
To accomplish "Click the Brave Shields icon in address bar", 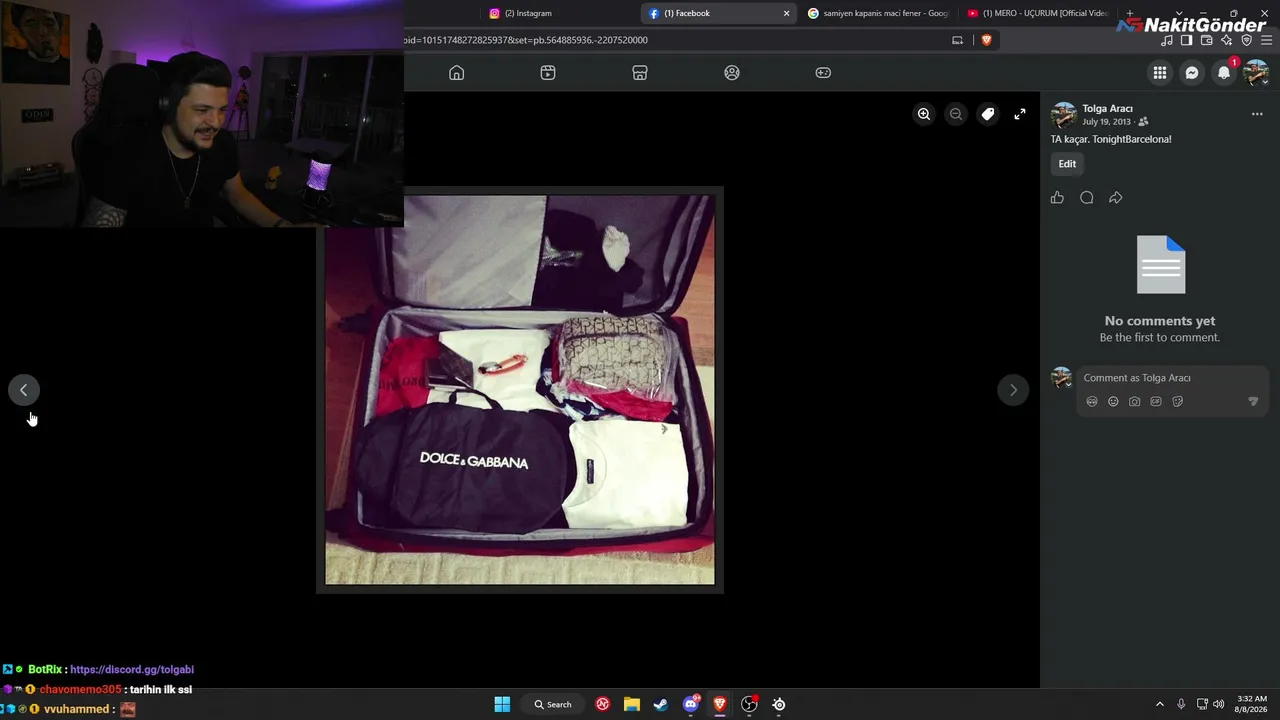I will pos(986,40).
